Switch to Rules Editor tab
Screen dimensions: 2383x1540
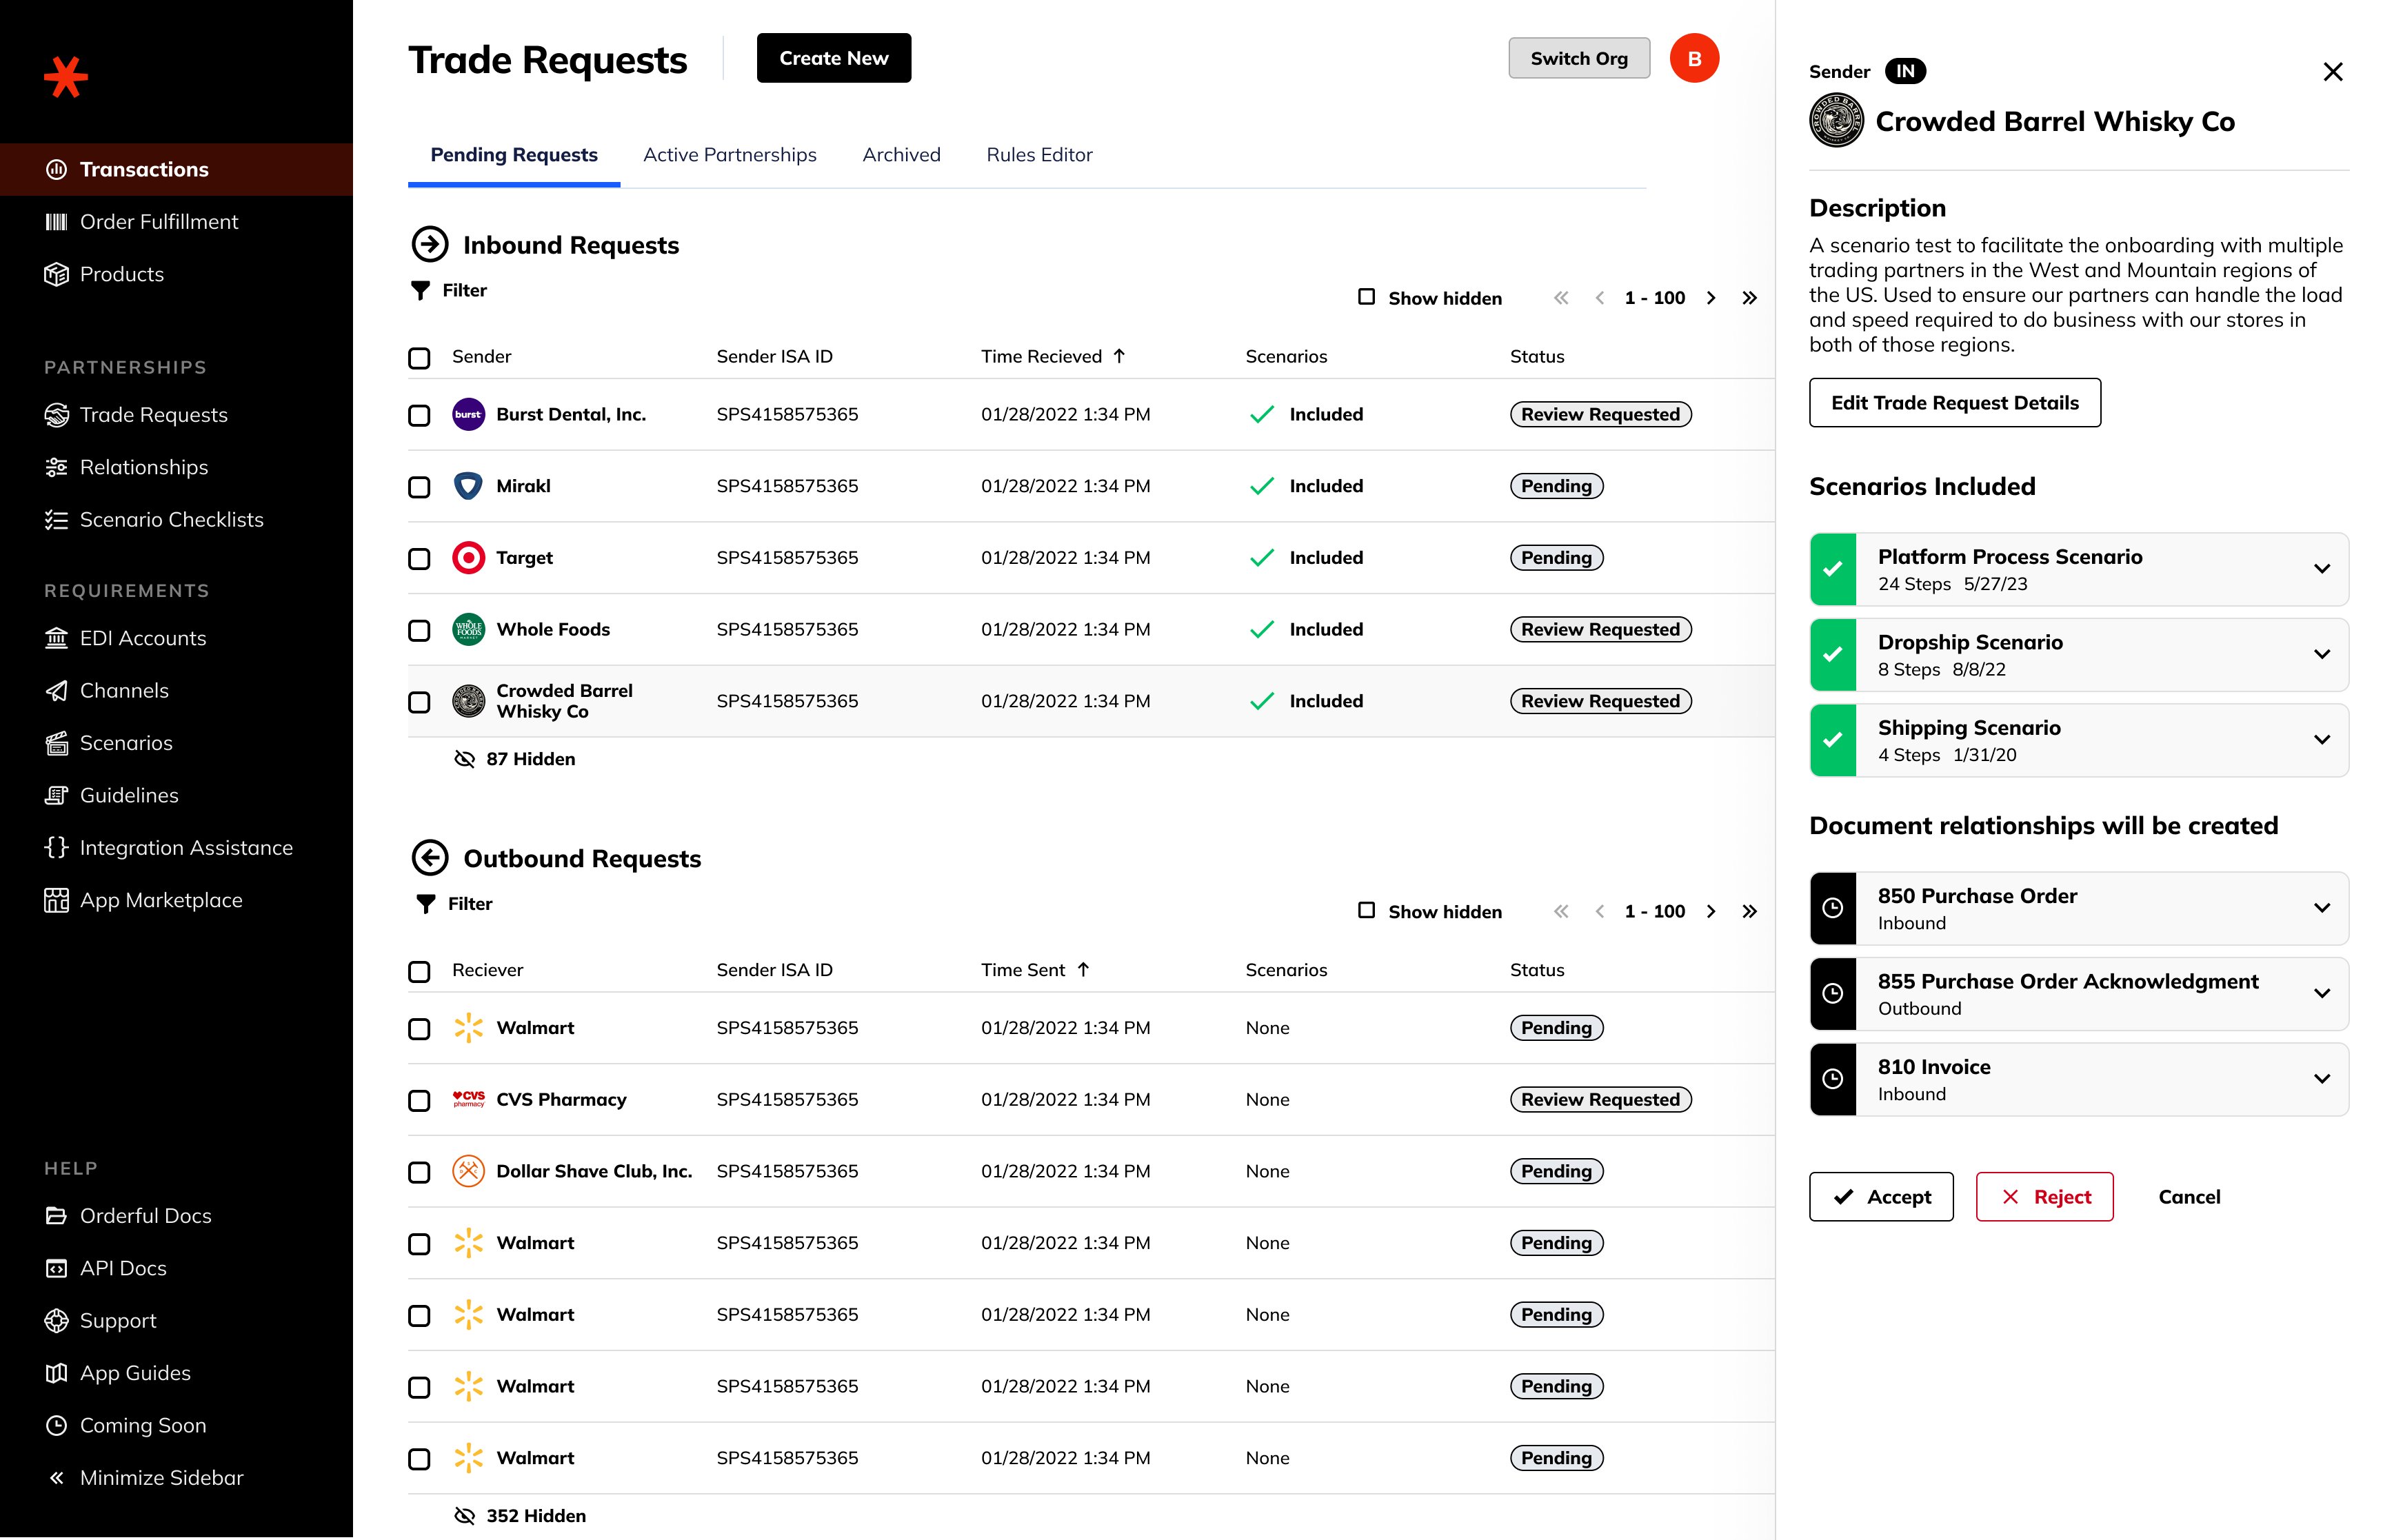1039,155
